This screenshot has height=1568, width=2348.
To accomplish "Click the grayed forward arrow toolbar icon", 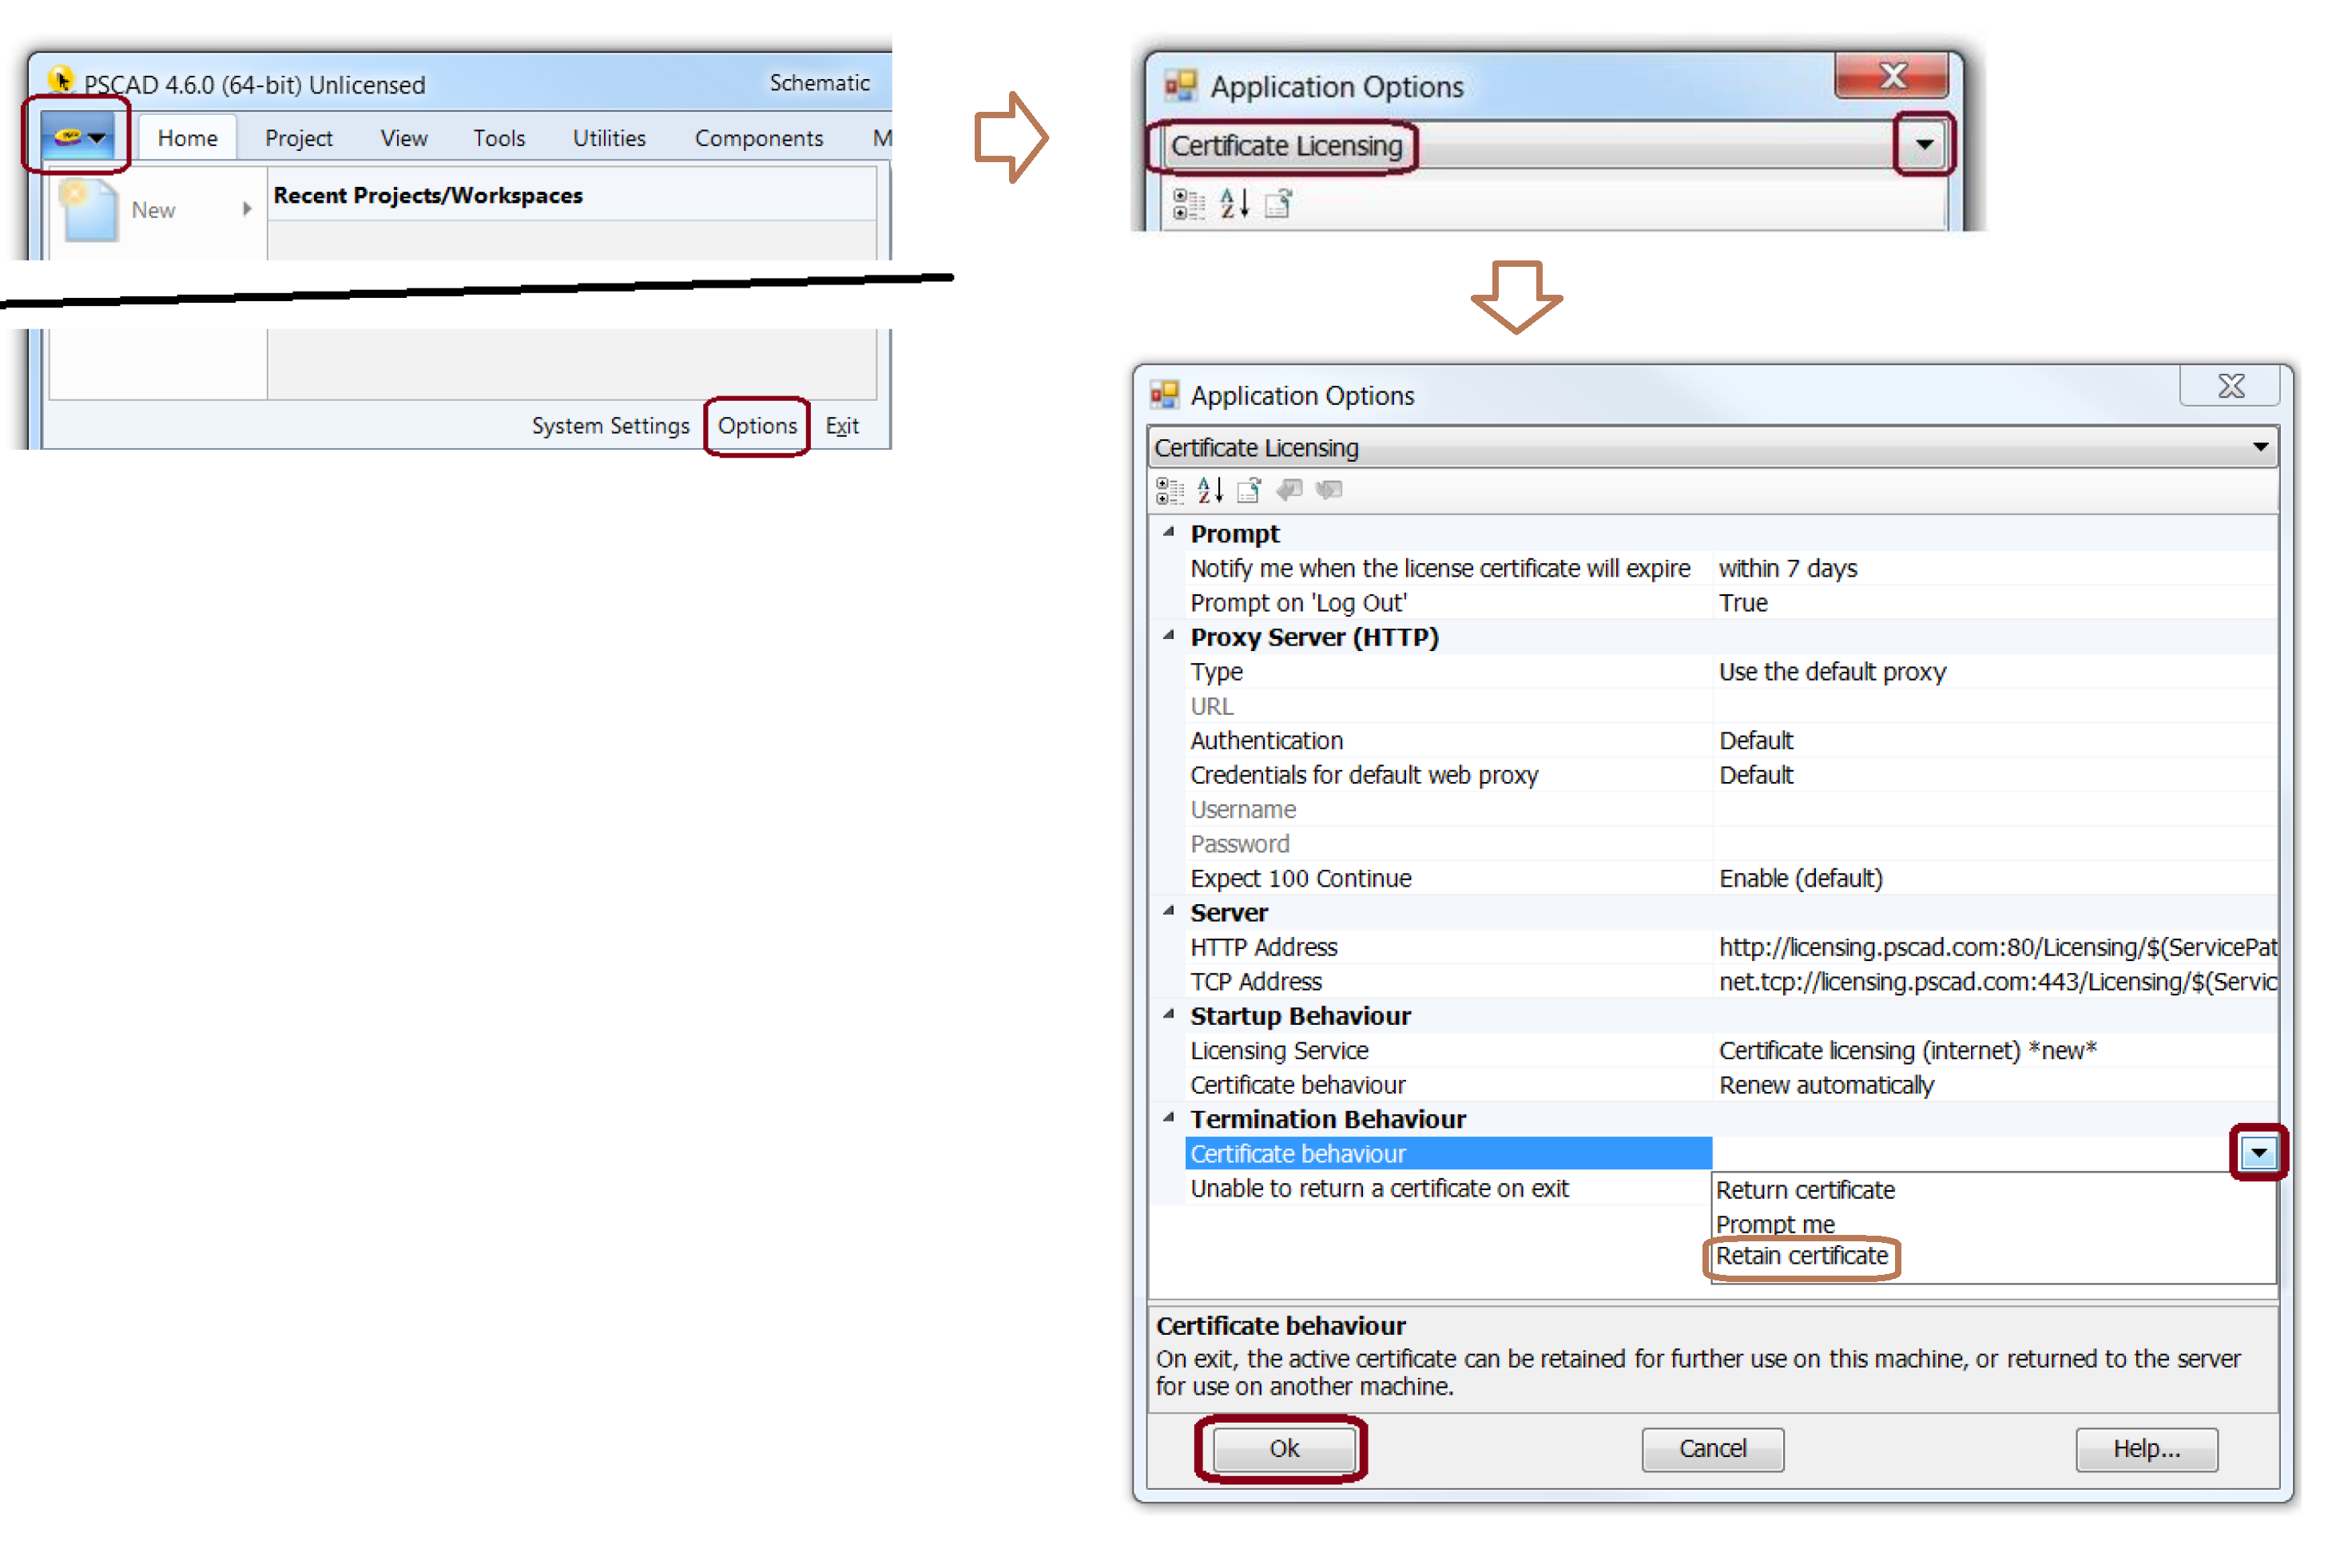I will coord(1329,490).
